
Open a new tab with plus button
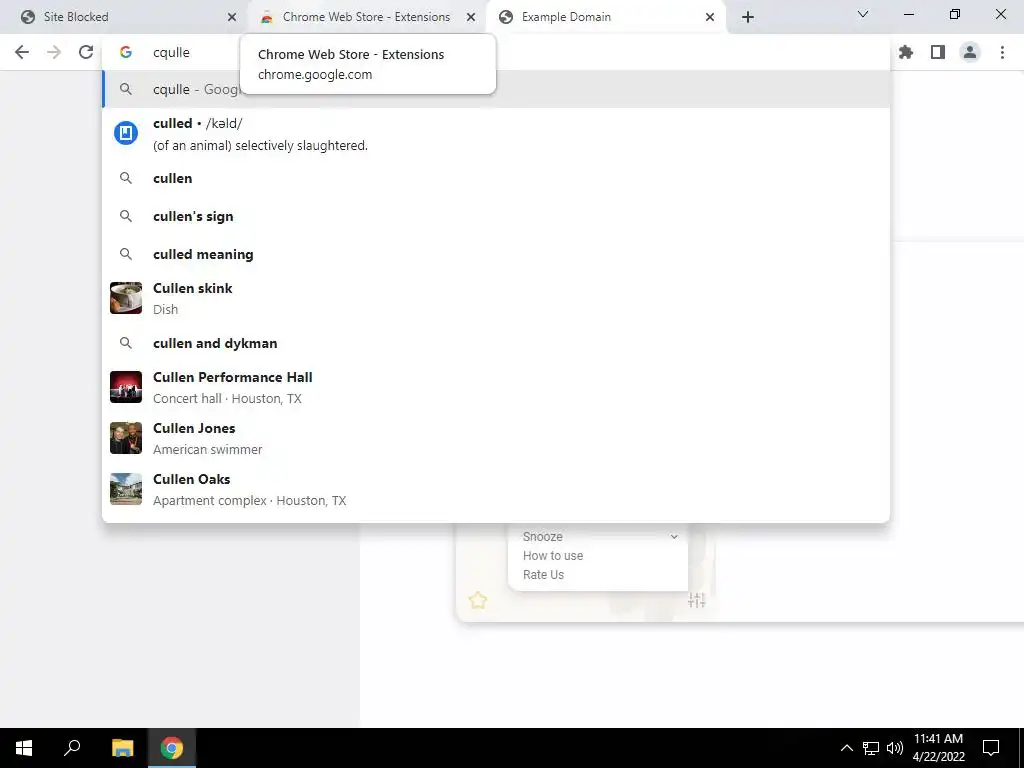[748, 17]
